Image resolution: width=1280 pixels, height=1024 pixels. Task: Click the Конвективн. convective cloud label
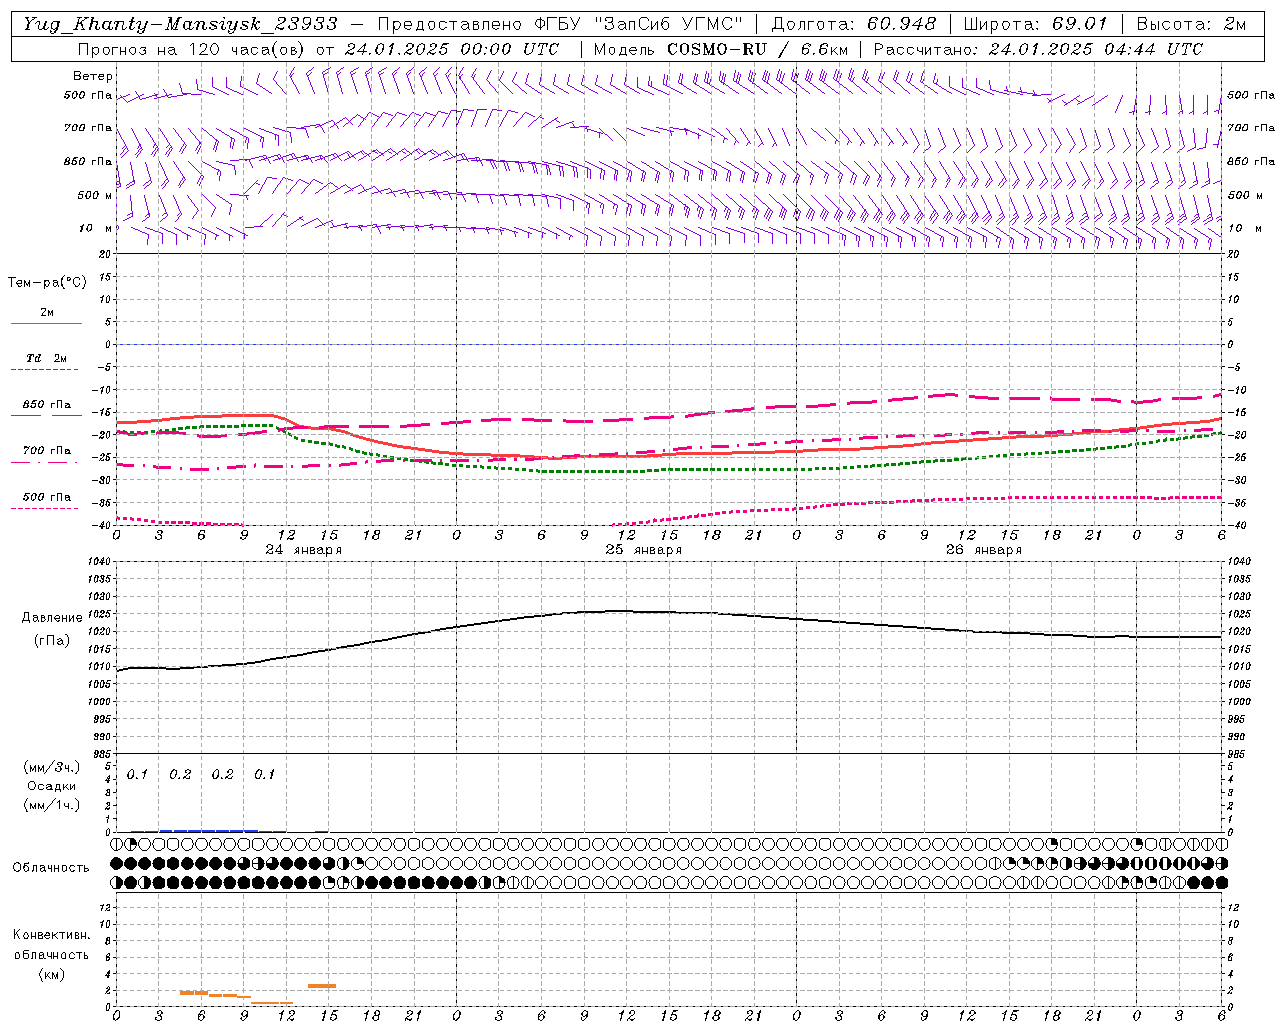click(52, 935)
